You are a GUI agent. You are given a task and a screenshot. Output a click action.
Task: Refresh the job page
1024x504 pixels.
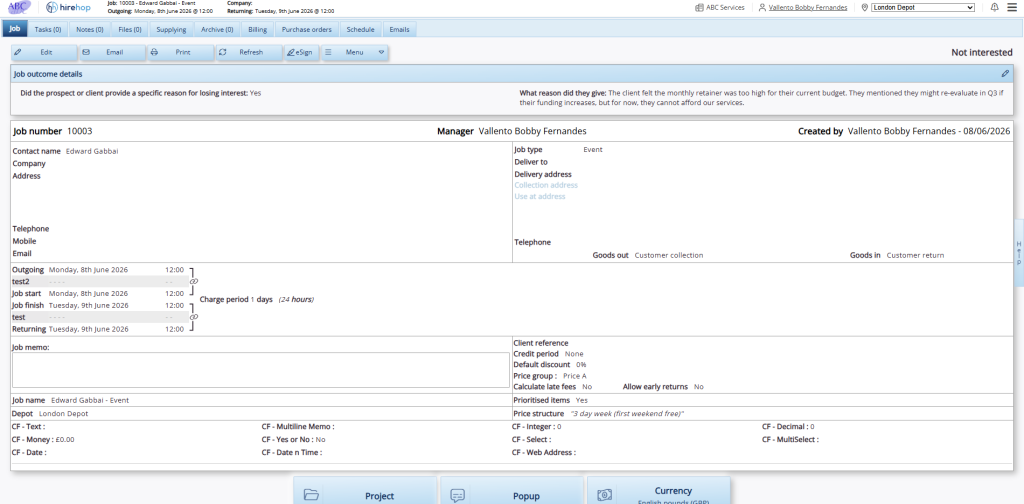click(248, 52)
